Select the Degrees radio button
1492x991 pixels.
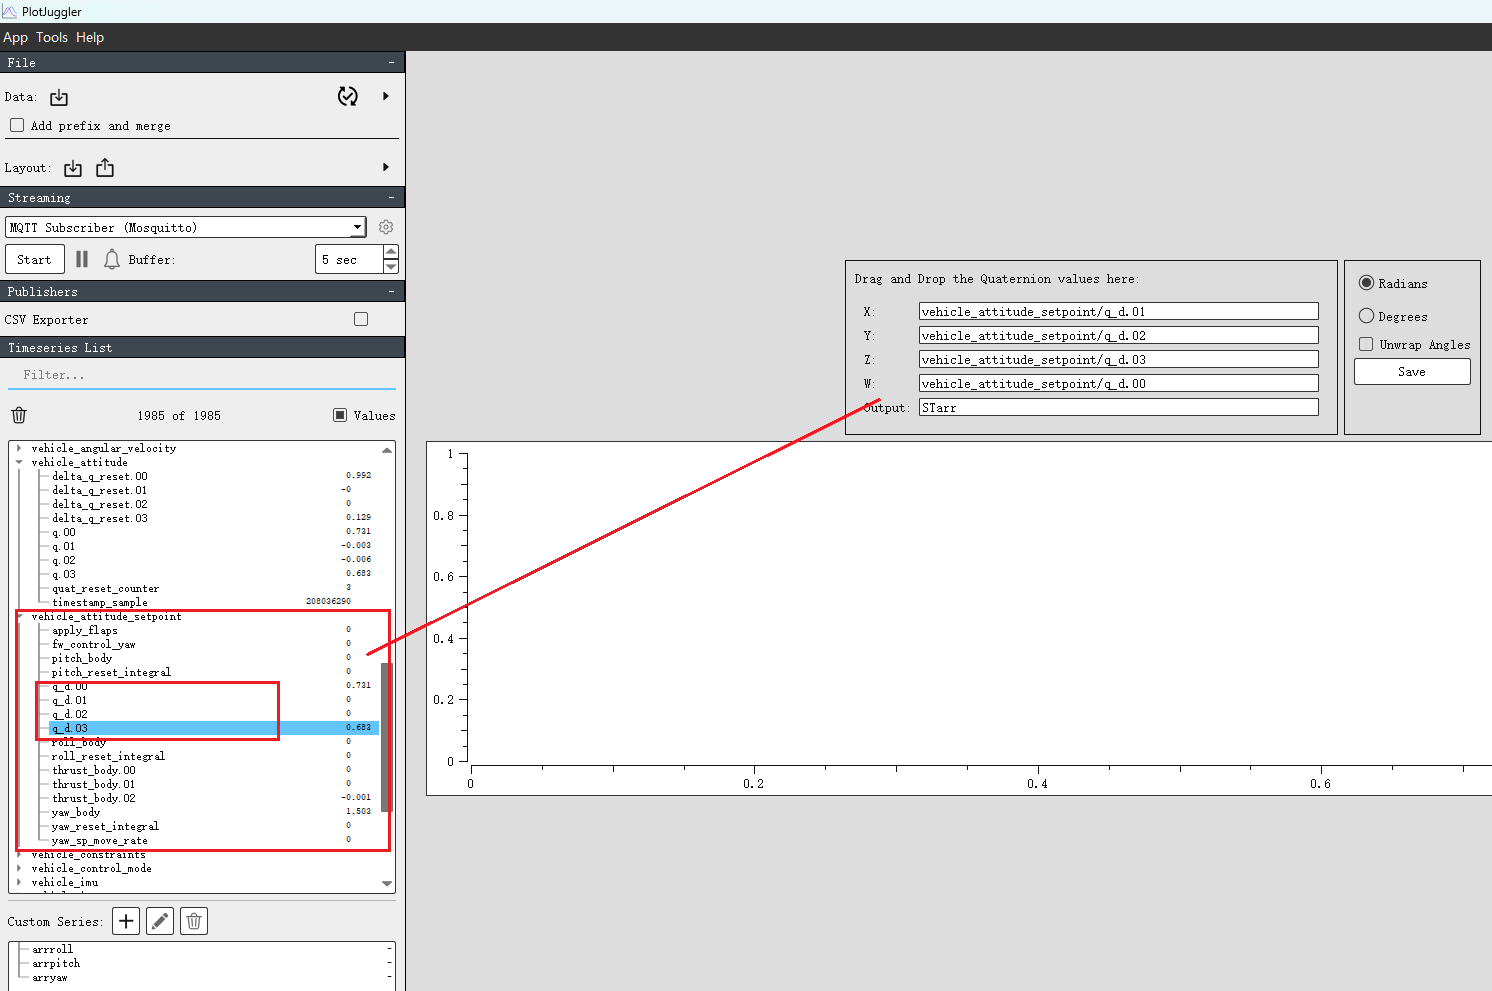1366,316
